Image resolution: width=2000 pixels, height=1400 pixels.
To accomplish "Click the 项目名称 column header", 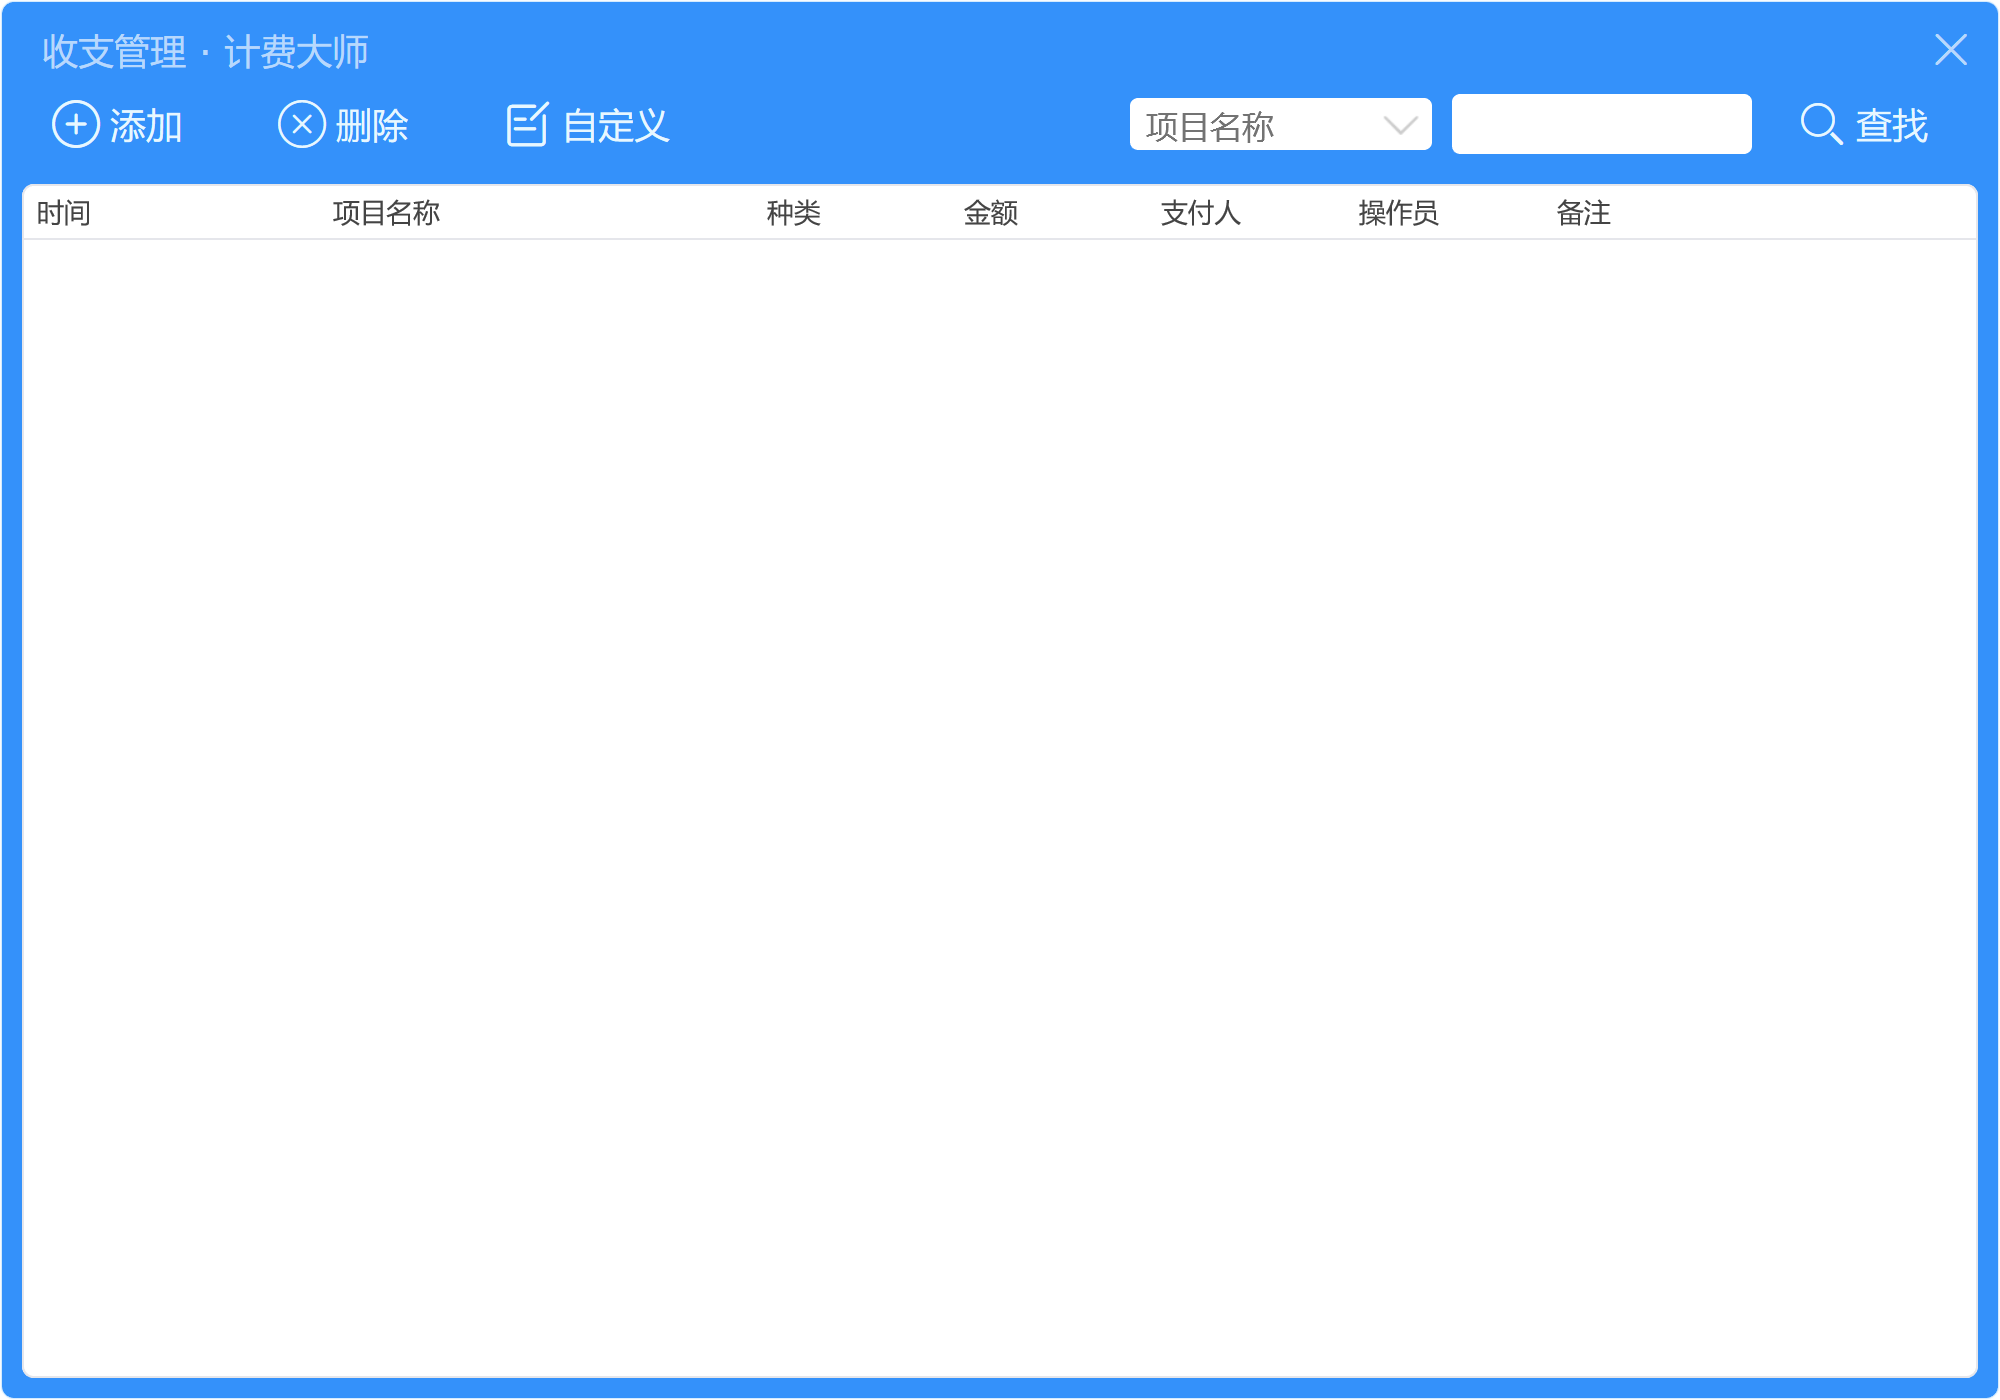I will [x=386, y=213].
